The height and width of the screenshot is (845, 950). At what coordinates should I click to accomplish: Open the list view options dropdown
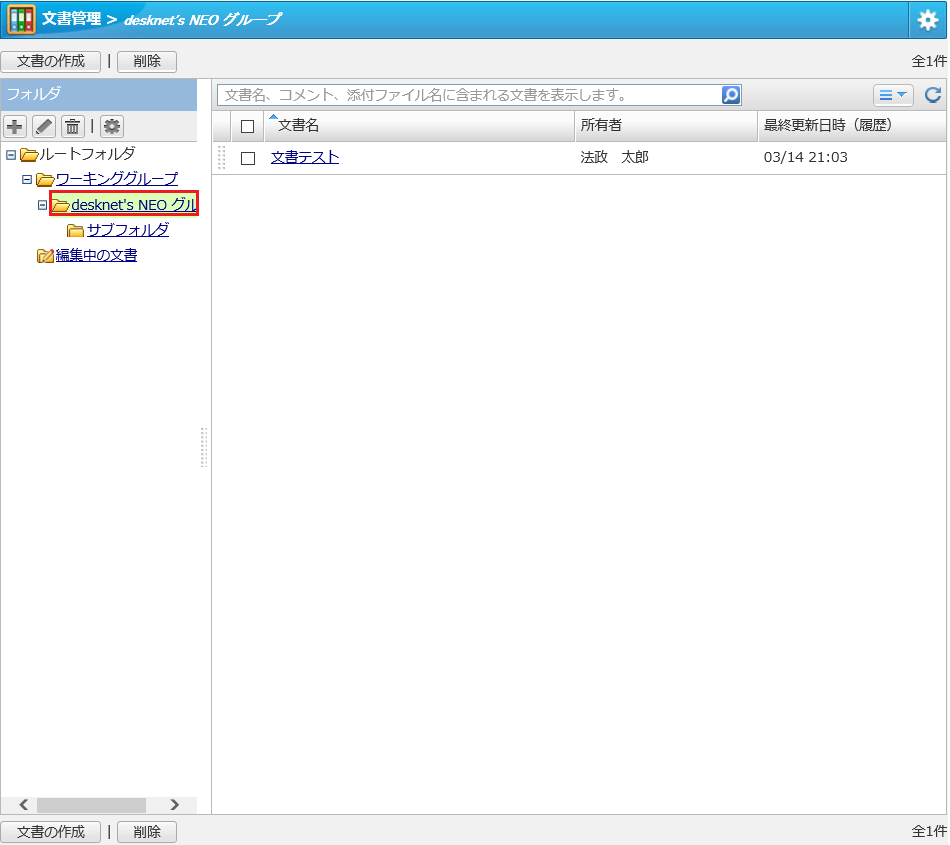(x=892, y=95)
